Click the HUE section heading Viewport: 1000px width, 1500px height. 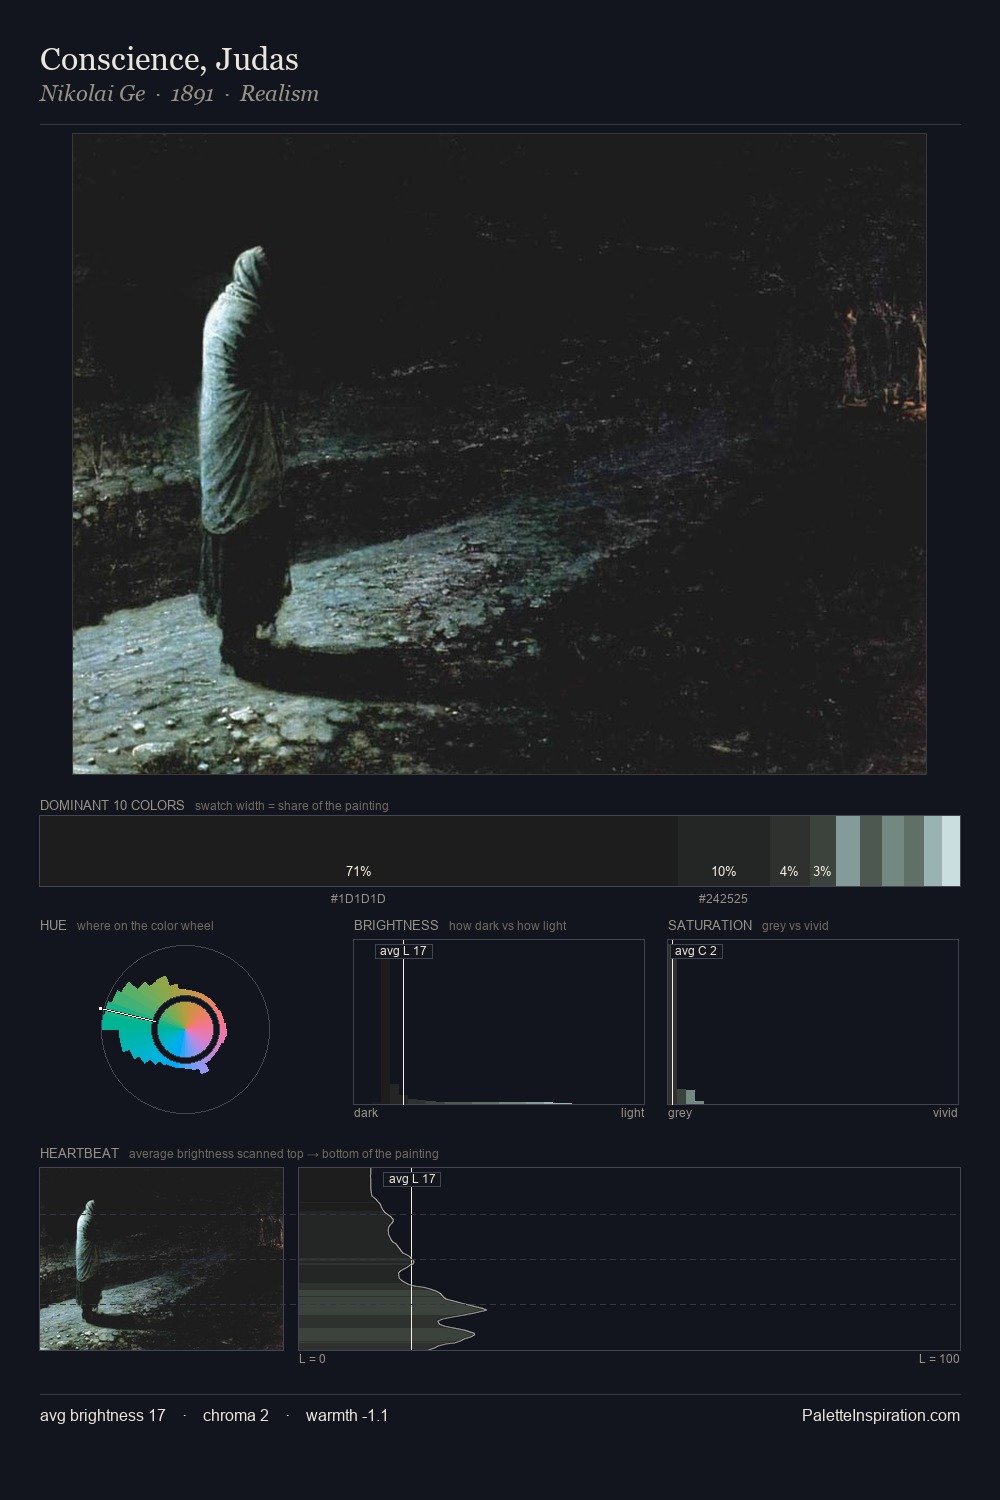(x=53, y=925)
